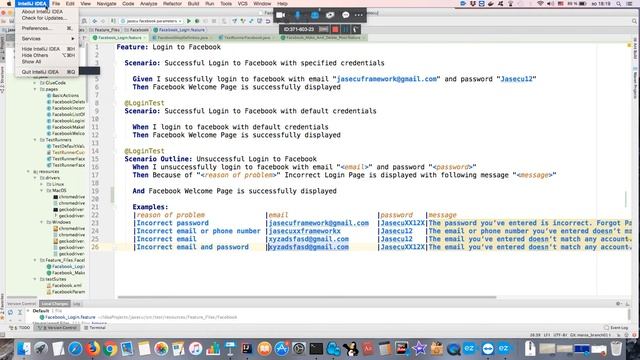Open Finder from the dock

(24, 349)
